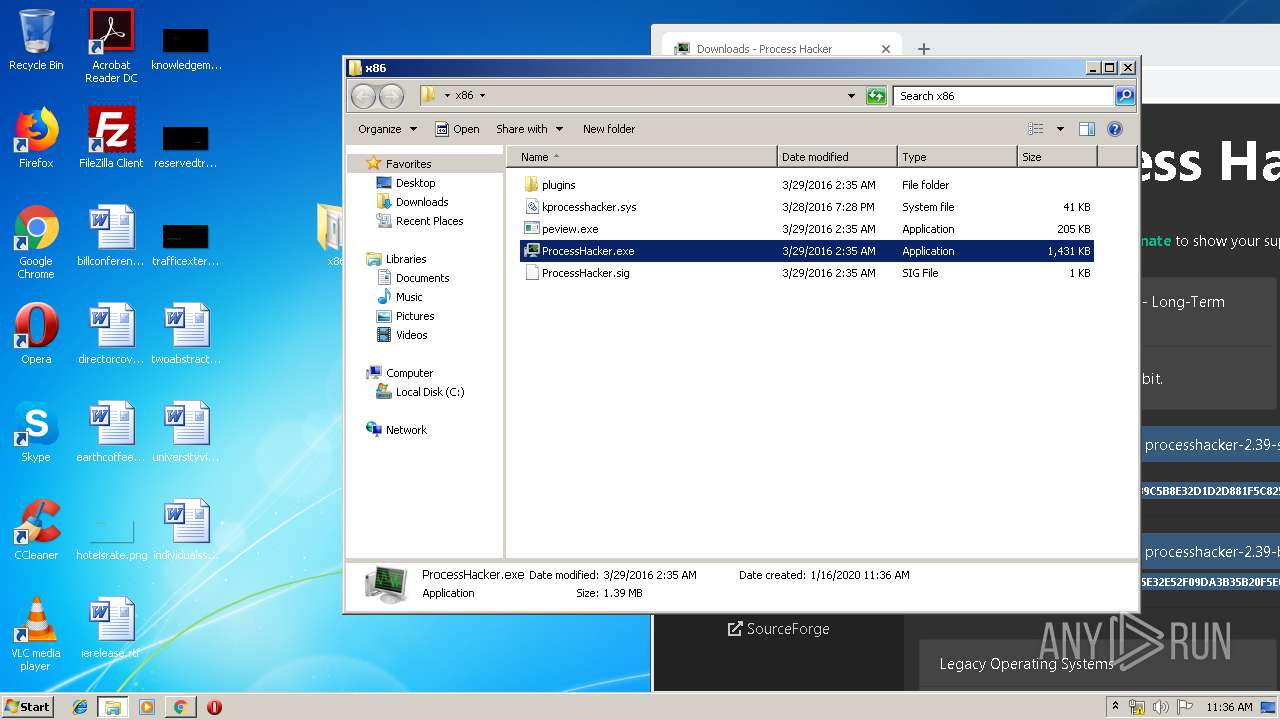Open VLC media player desktop shortcut
1280x720 pixels.
pos(36,634)
